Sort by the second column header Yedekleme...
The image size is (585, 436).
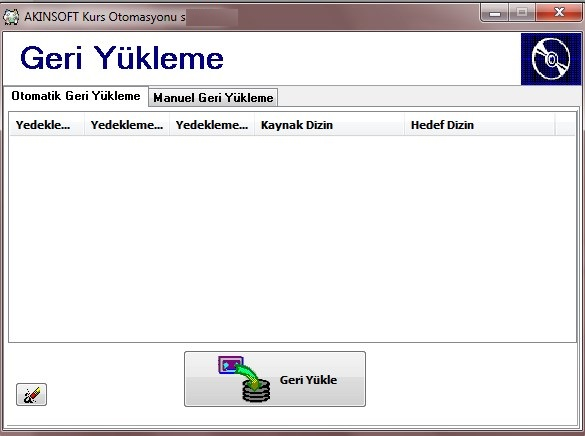(x=127, y=125)
